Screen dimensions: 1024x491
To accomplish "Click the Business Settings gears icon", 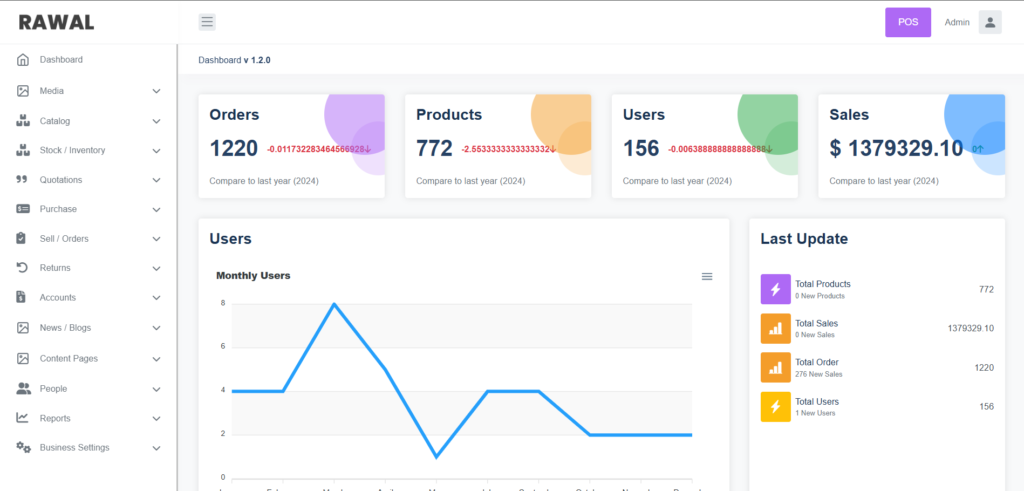I will point(23,447).
